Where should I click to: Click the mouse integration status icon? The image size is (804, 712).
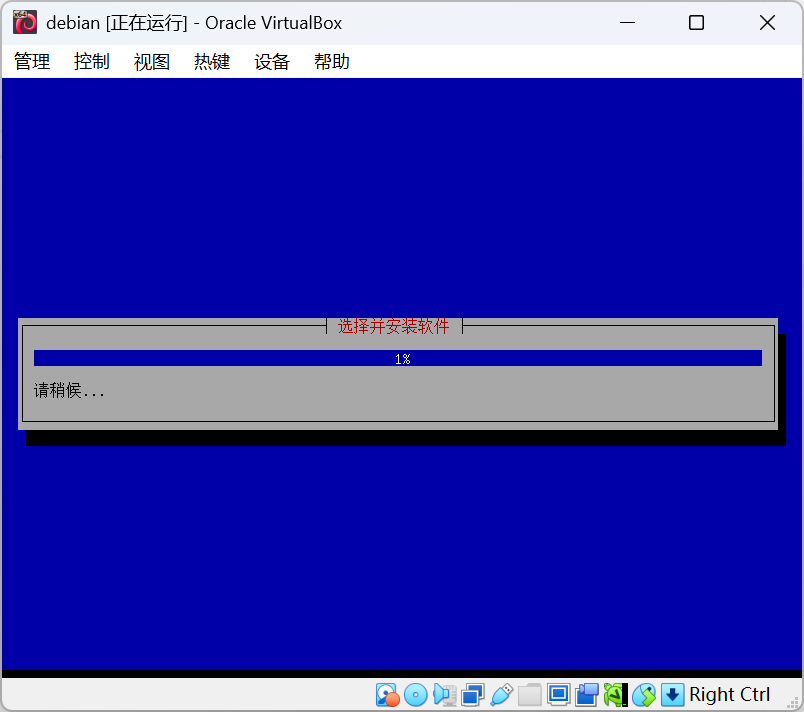pyautogui.click(x=644, y=695)
